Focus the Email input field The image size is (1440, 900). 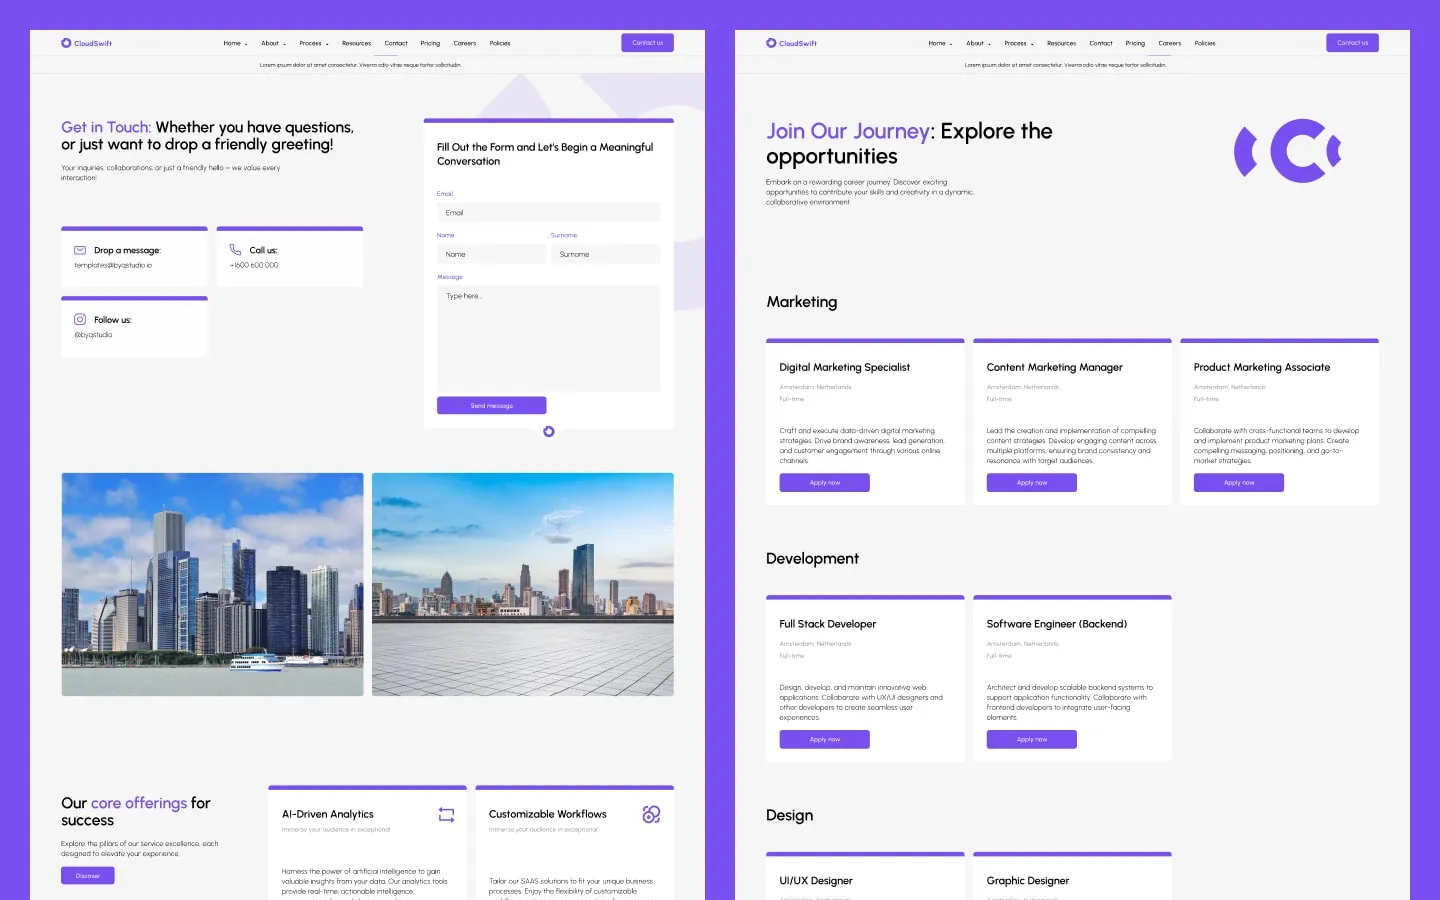548,213
